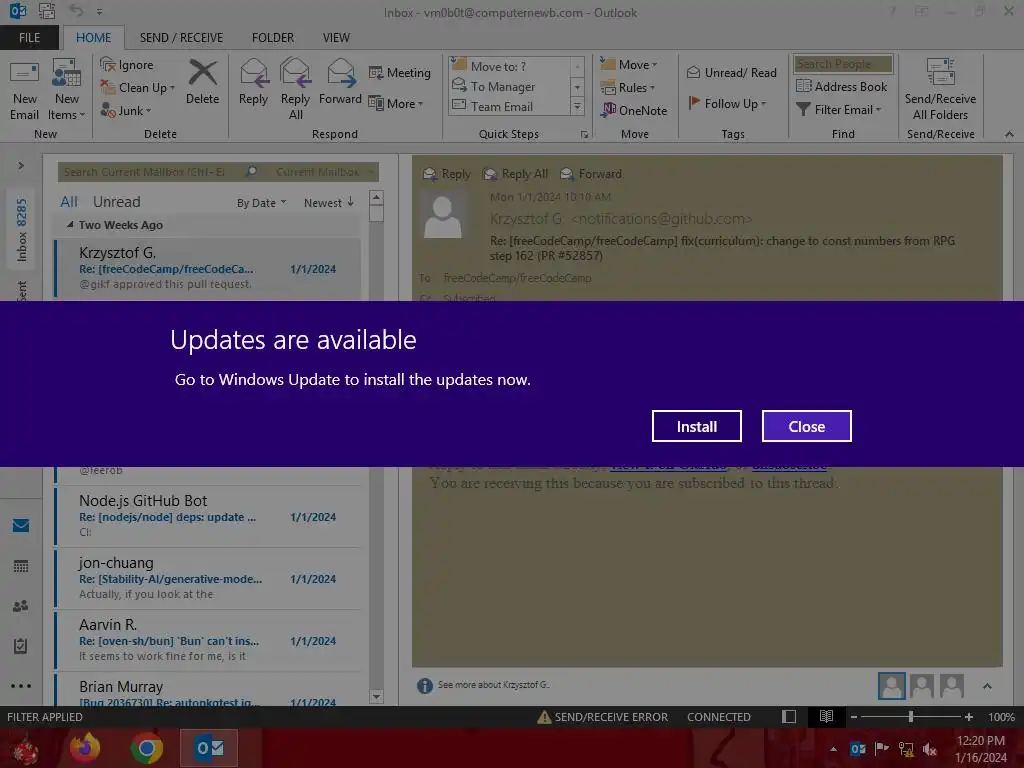Viewport: 1024px width, 768px height.
Task: Open the People navigation icon
Action: (21, 606)
